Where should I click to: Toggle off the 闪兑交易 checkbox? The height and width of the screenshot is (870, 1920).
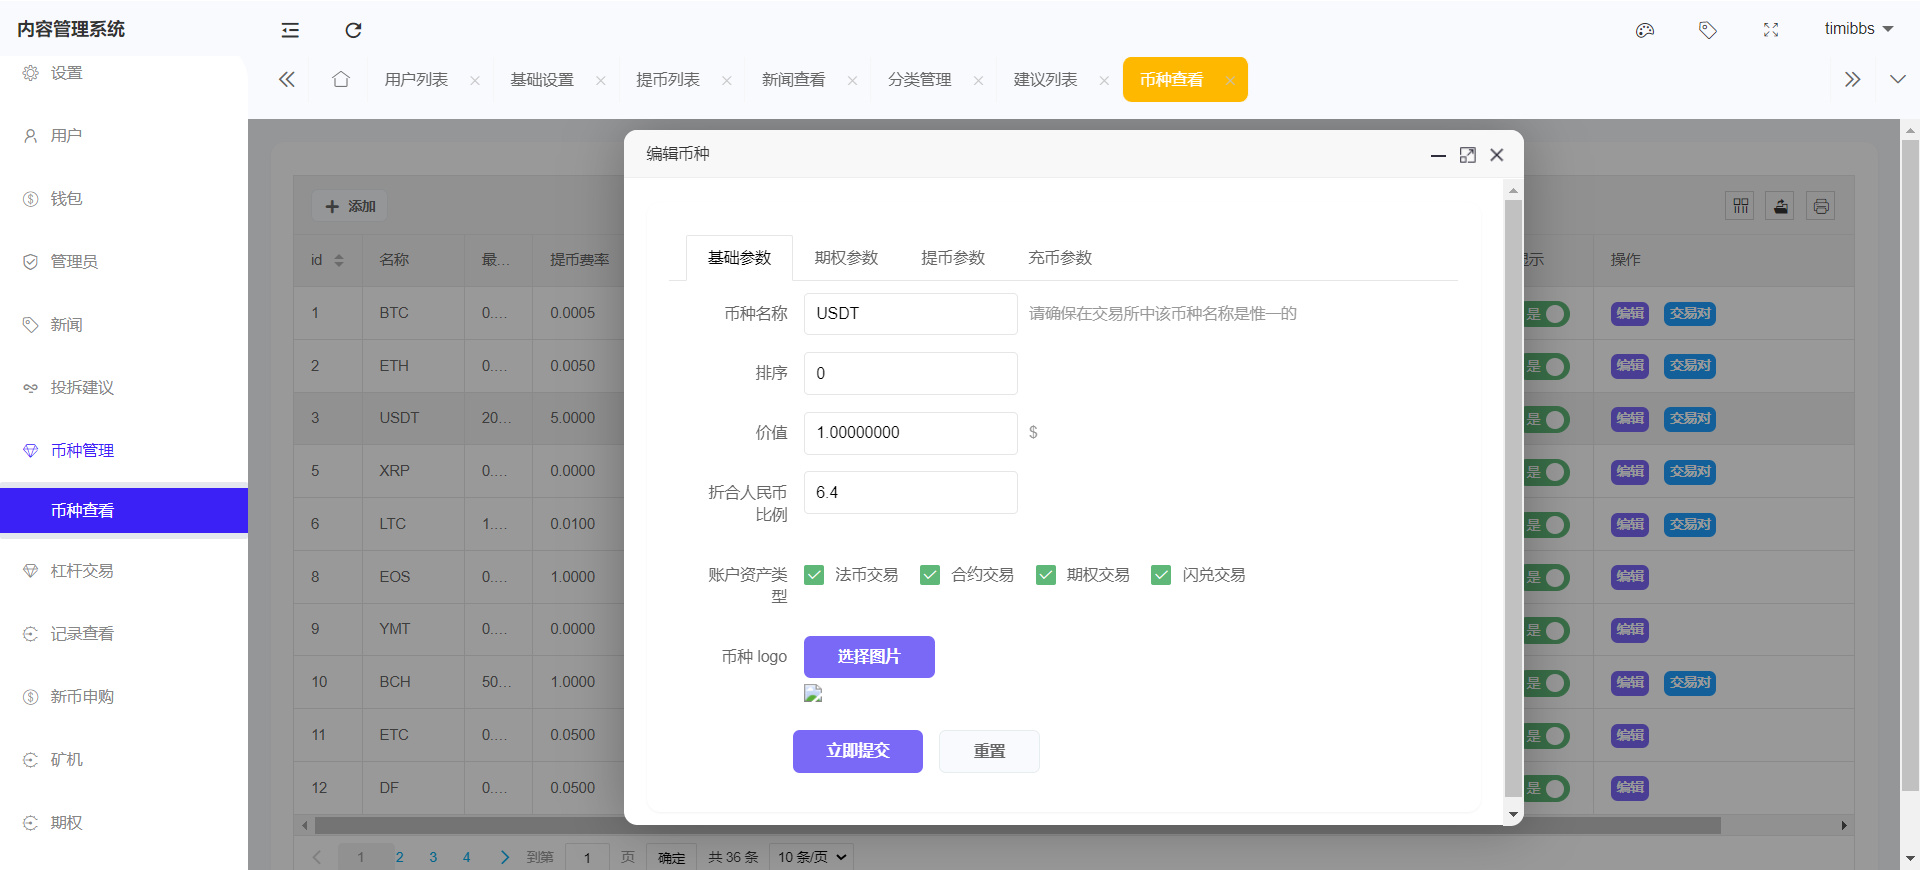pos(1161,575)
